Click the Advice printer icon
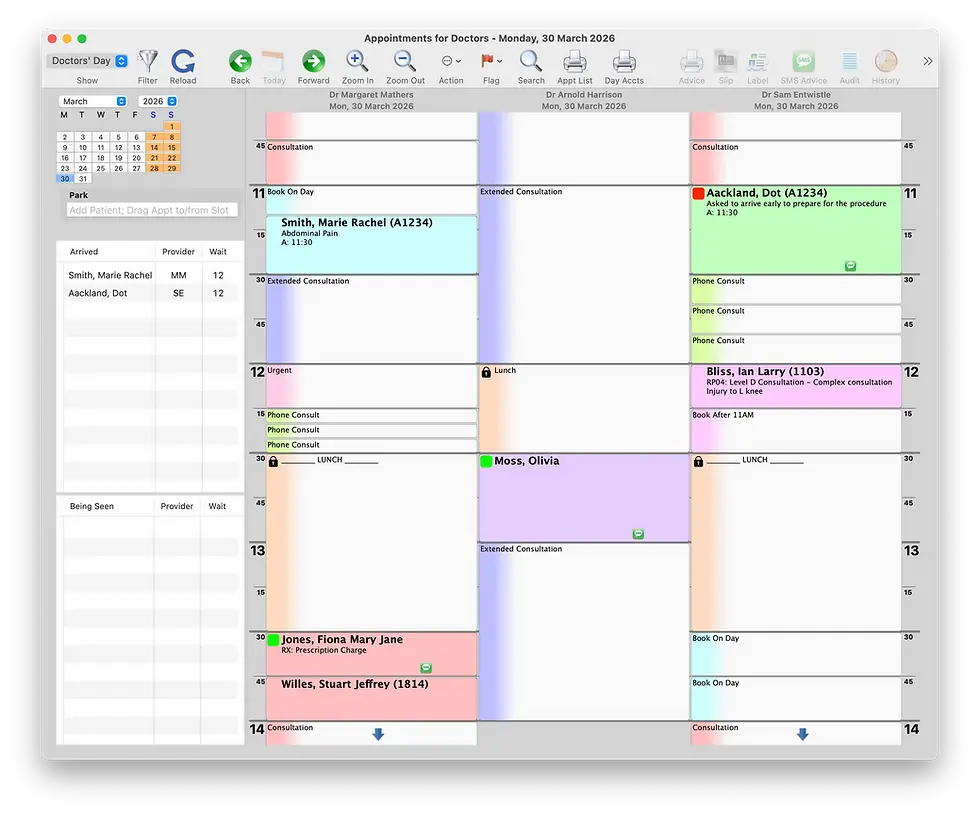The image size is (980, 815). (x=691, y=61)
